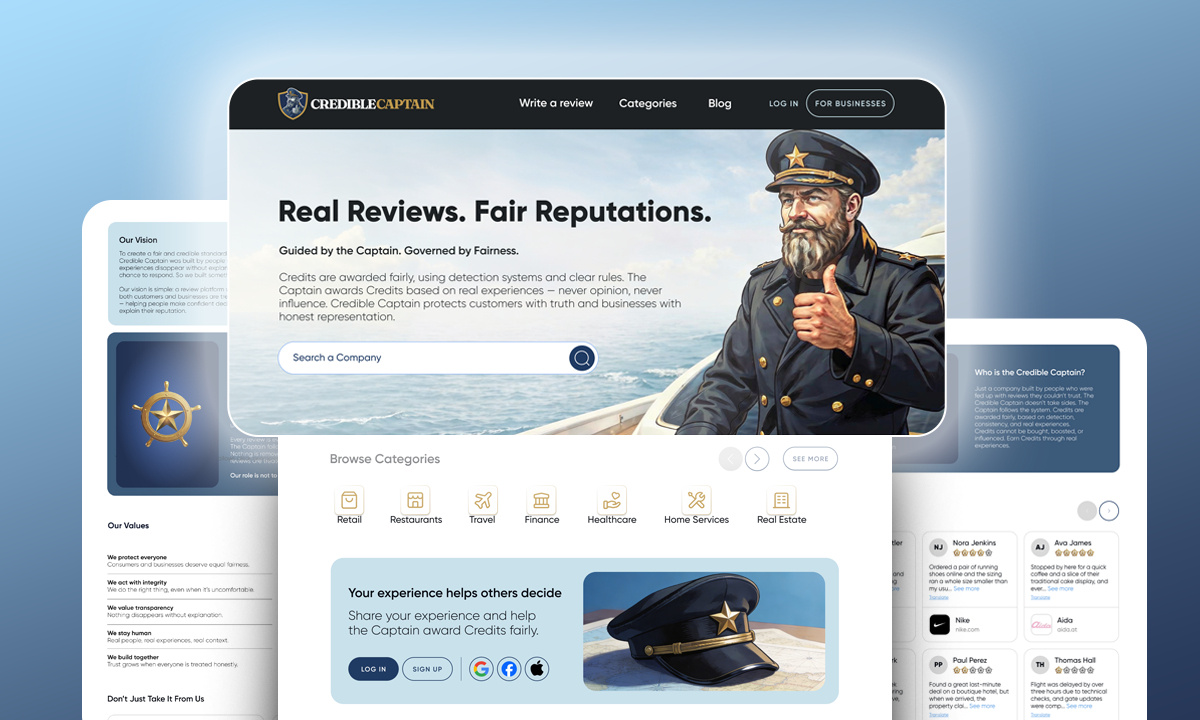The width and height of the screenshot is (1200, 720).
Task: Click Real Reviews. Fair Reputations. headline
Action: click(x=495, y=211)
